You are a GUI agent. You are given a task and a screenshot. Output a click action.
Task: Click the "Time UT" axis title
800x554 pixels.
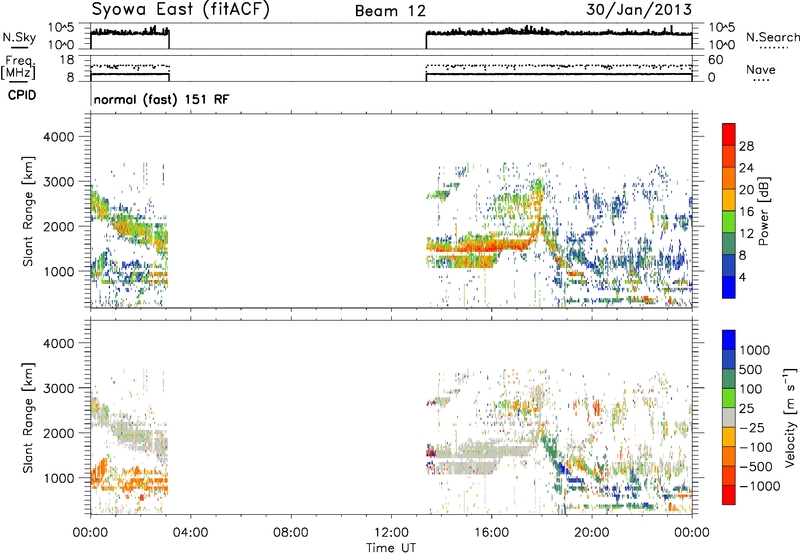click(x=391, y=548)
